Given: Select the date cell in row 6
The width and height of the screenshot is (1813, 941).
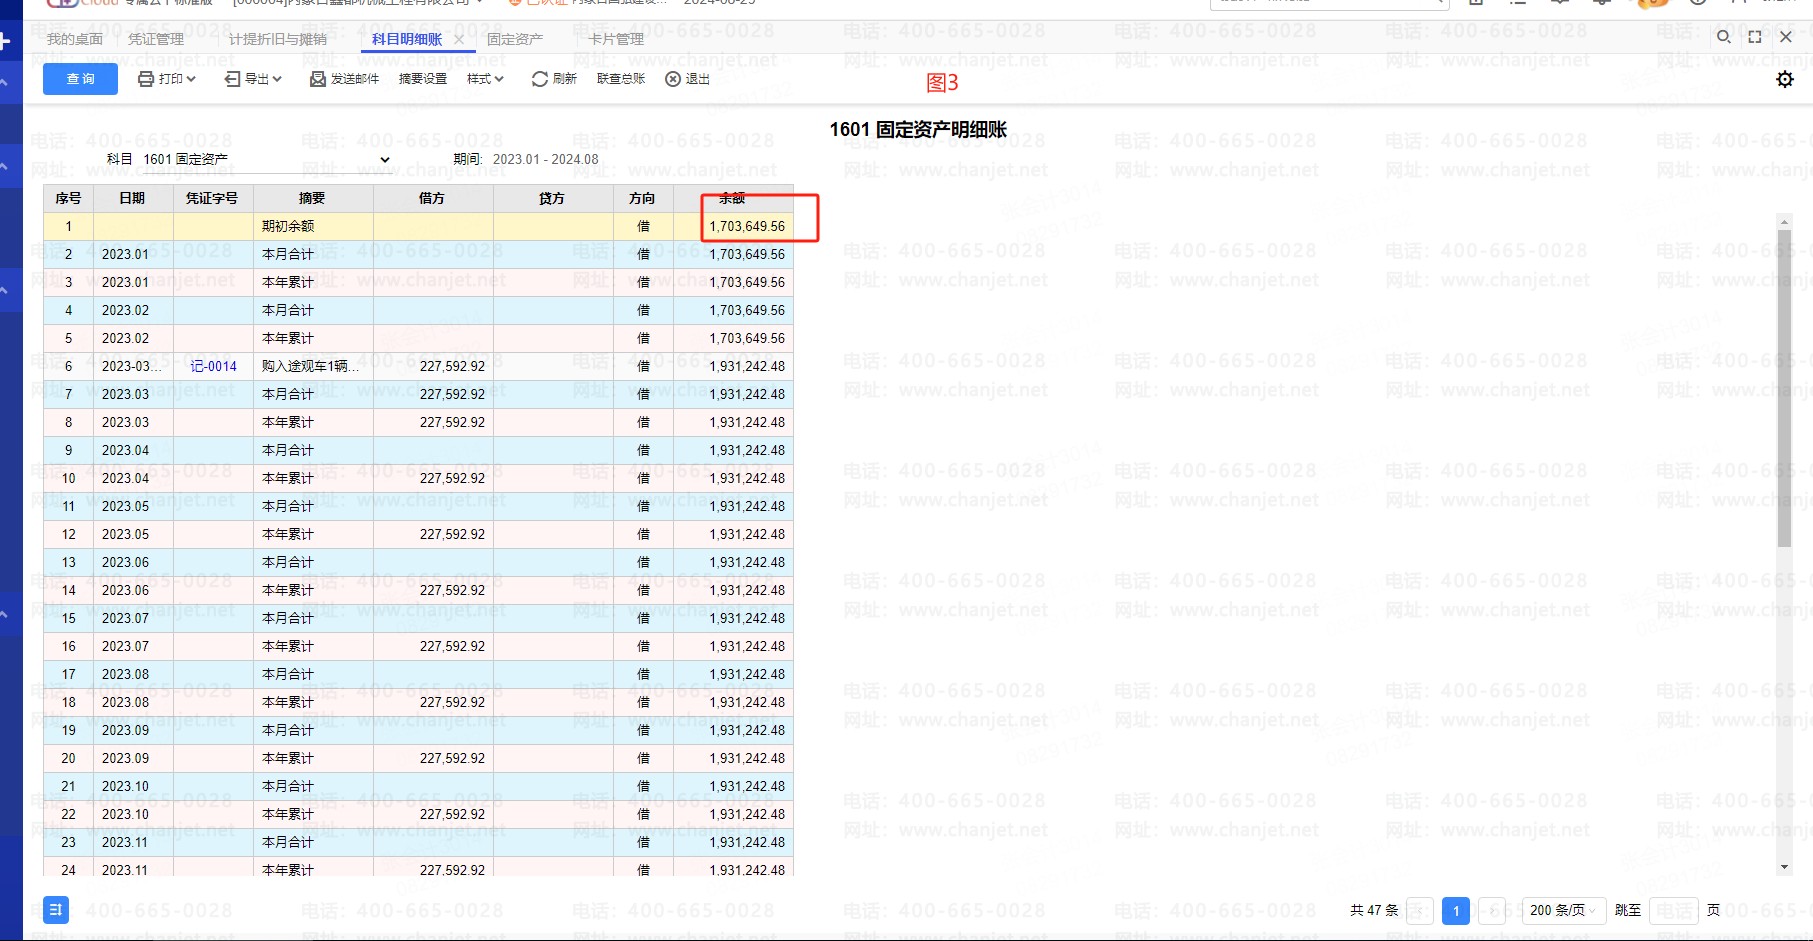Looking at the screenshot, I should click(133, 366).
